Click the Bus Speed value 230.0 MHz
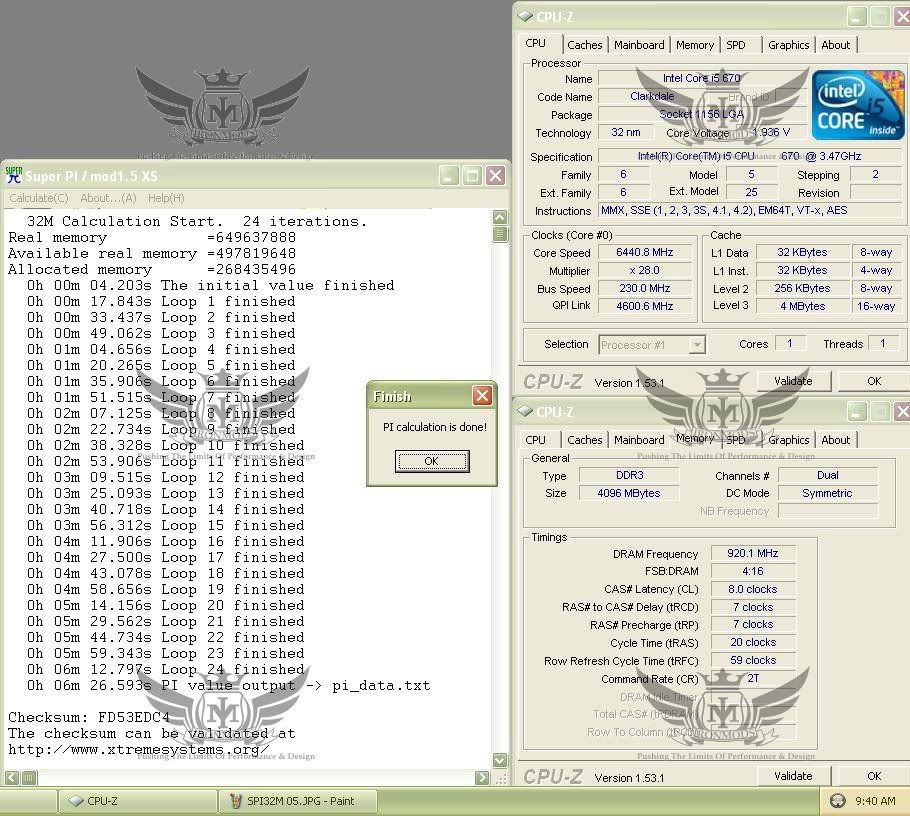 click(x=644, y=288)
